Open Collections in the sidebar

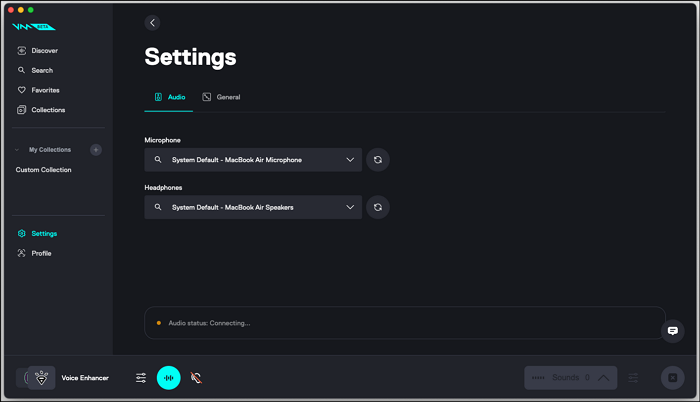click(x=48, y=110)
